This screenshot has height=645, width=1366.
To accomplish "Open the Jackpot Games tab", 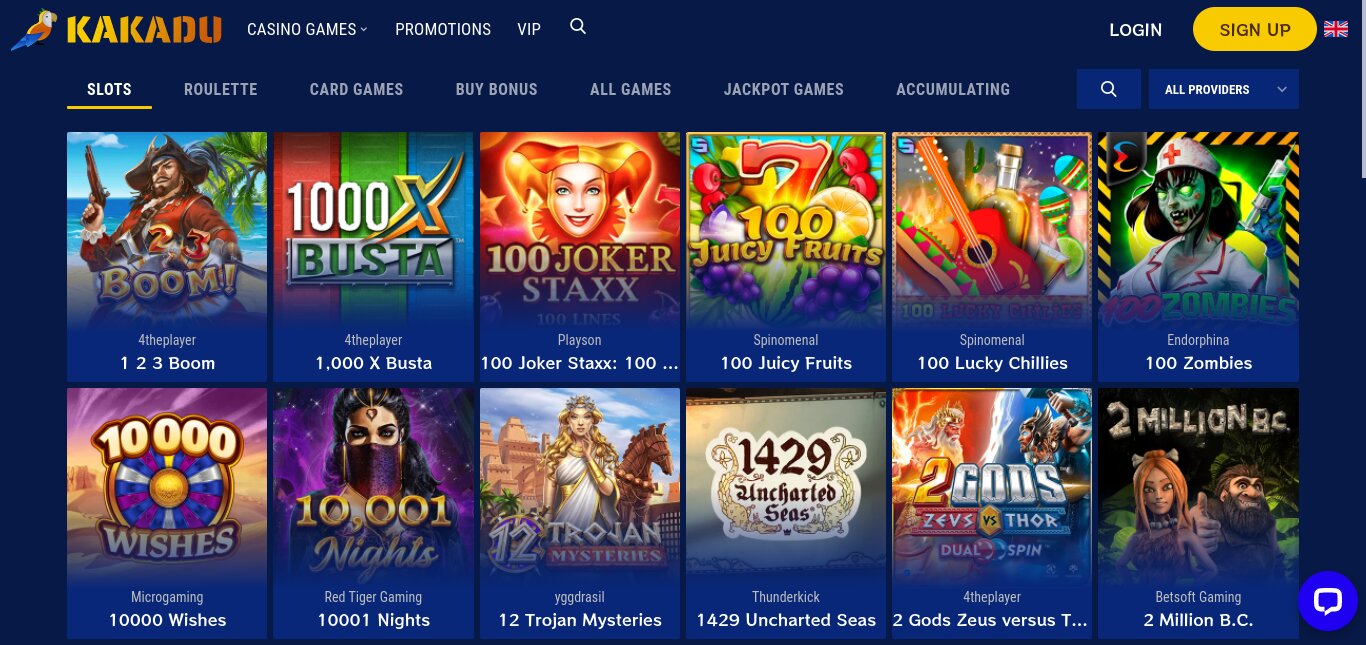I will (x=784, y=89).
